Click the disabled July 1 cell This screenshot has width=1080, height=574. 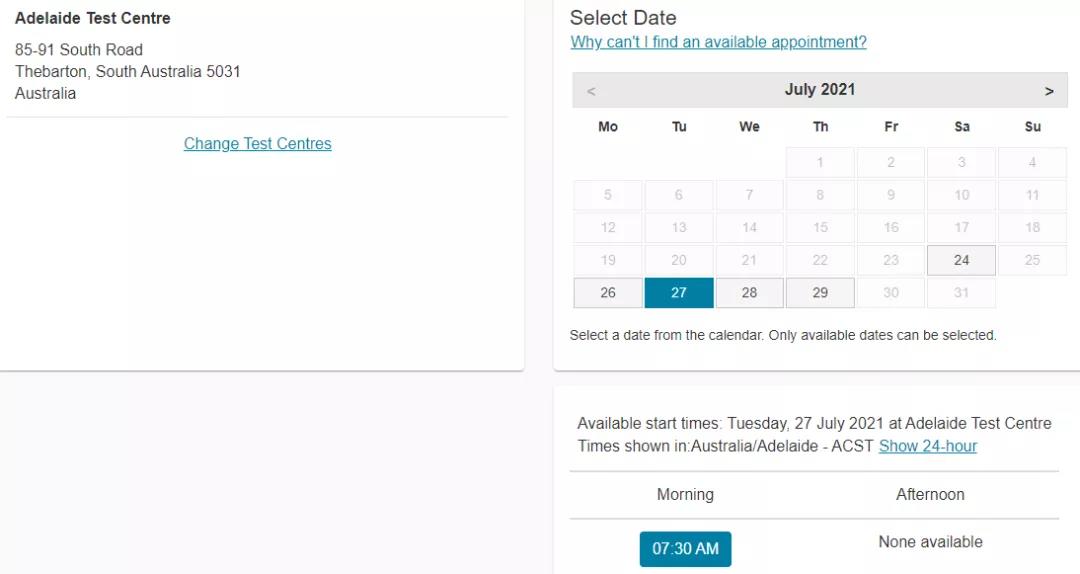point(820,162)
